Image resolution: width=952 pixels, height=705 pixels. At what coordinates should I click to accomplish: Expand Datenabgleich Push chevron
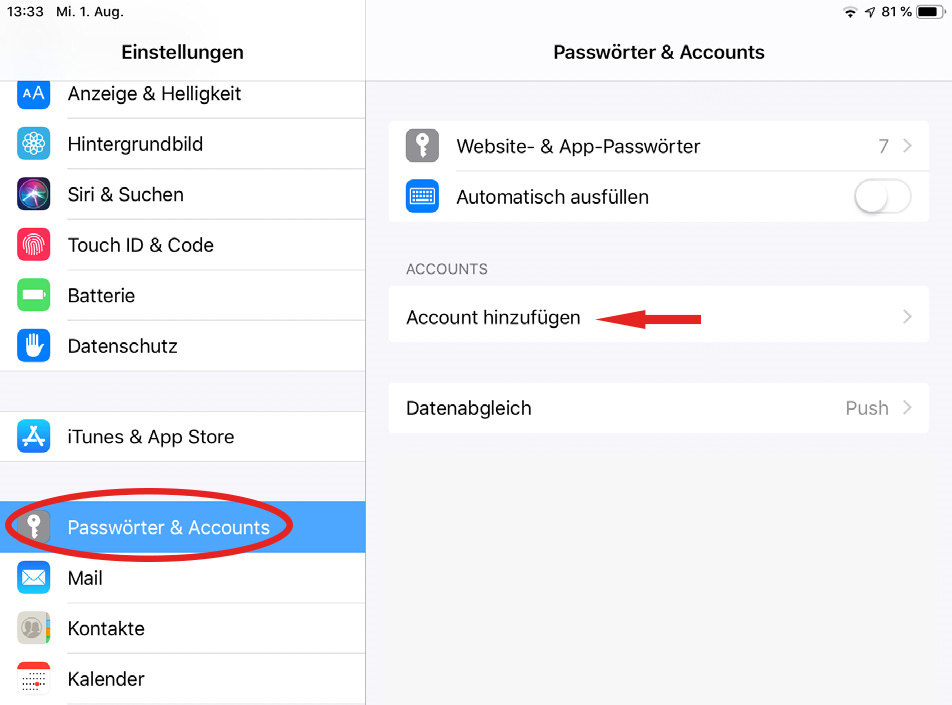tap(908, 408)
